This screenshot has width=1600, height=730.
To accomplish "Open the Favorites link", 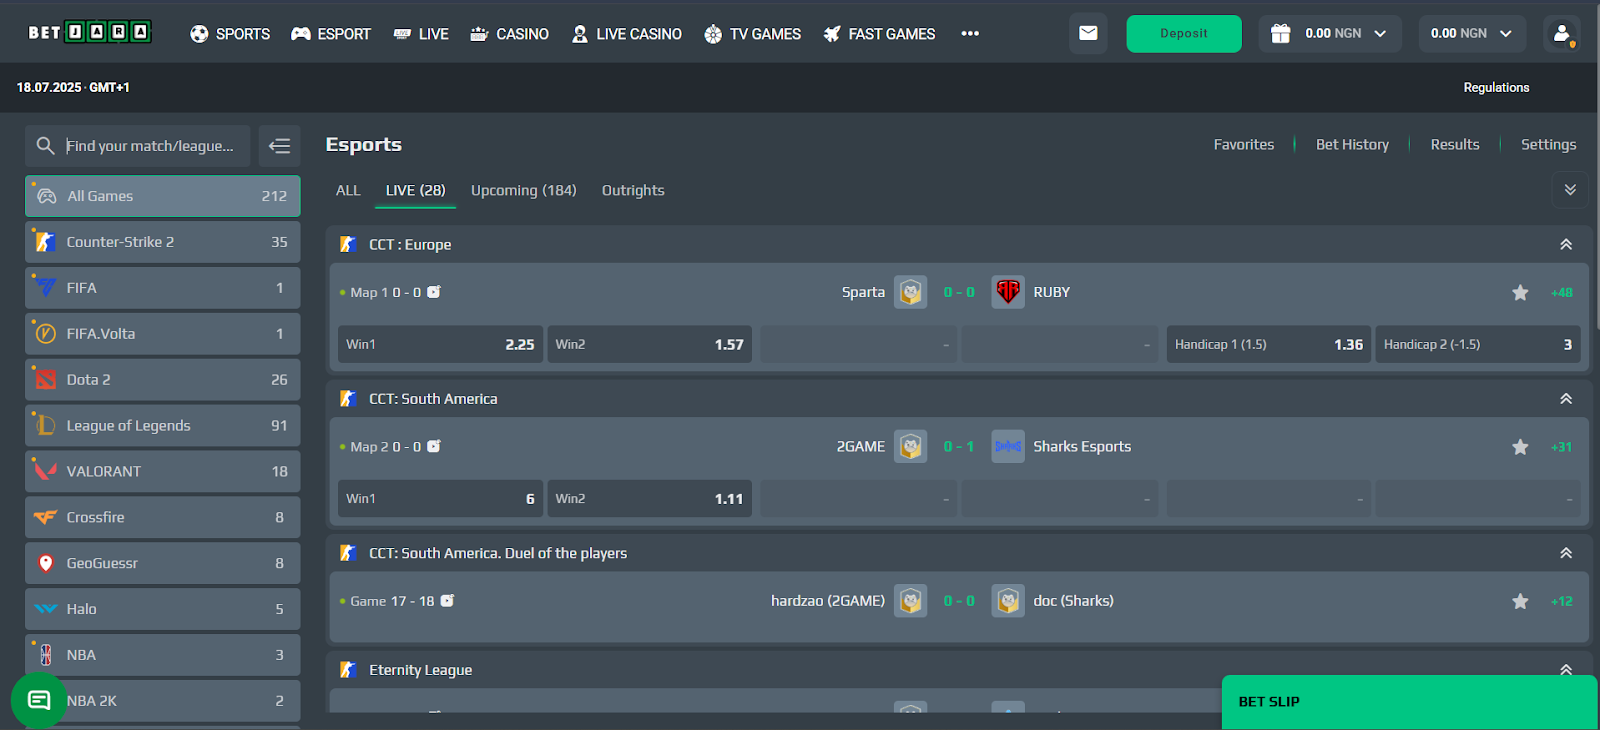I will pos(1244,144).
